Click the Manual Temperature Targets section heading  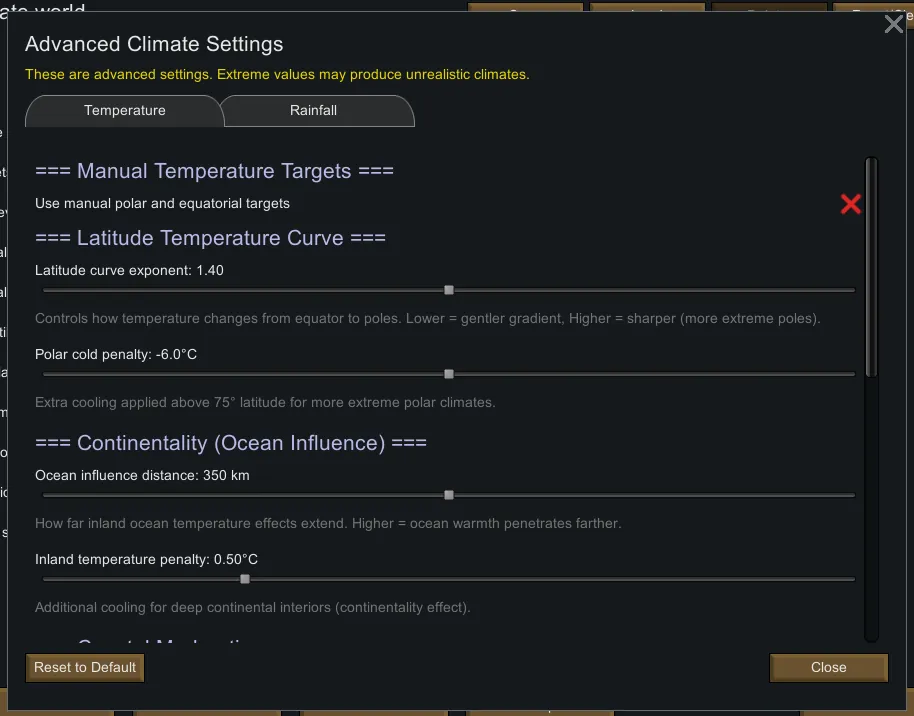coord(214,171)
